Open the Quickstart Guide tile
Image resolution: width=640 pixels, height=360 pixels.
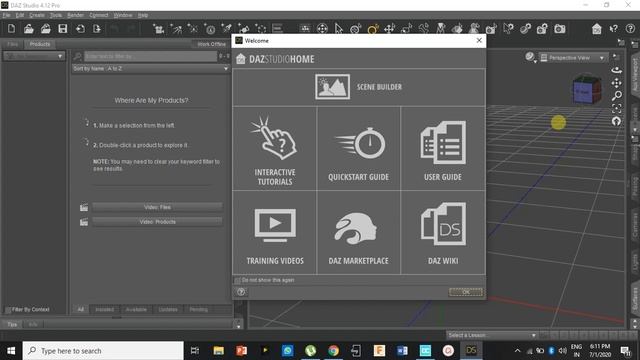[358, 149]
